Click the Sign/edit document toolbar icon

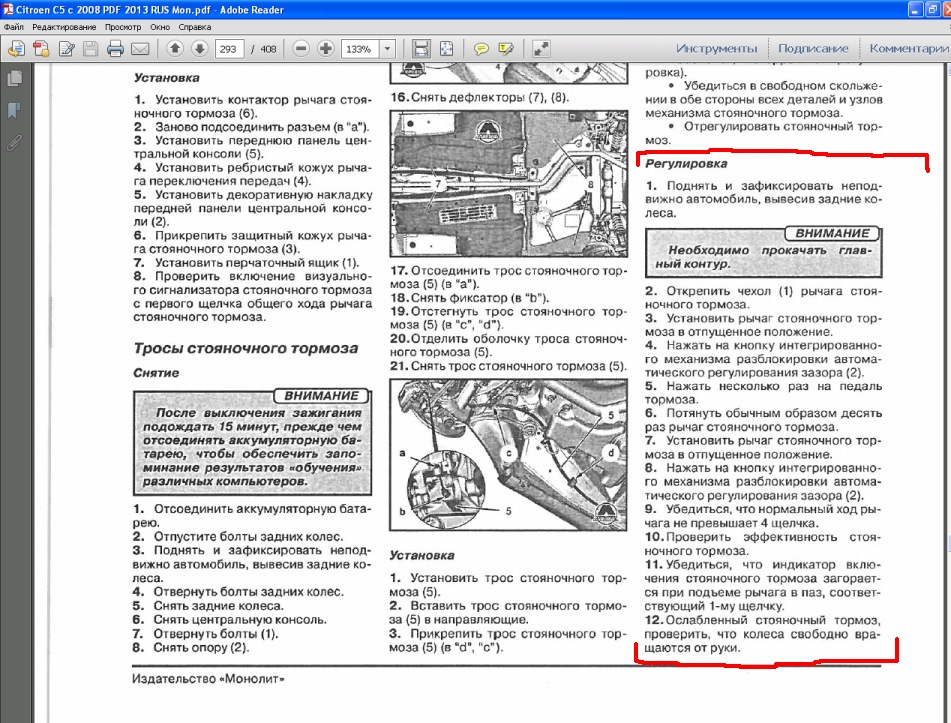pos(66,49)
